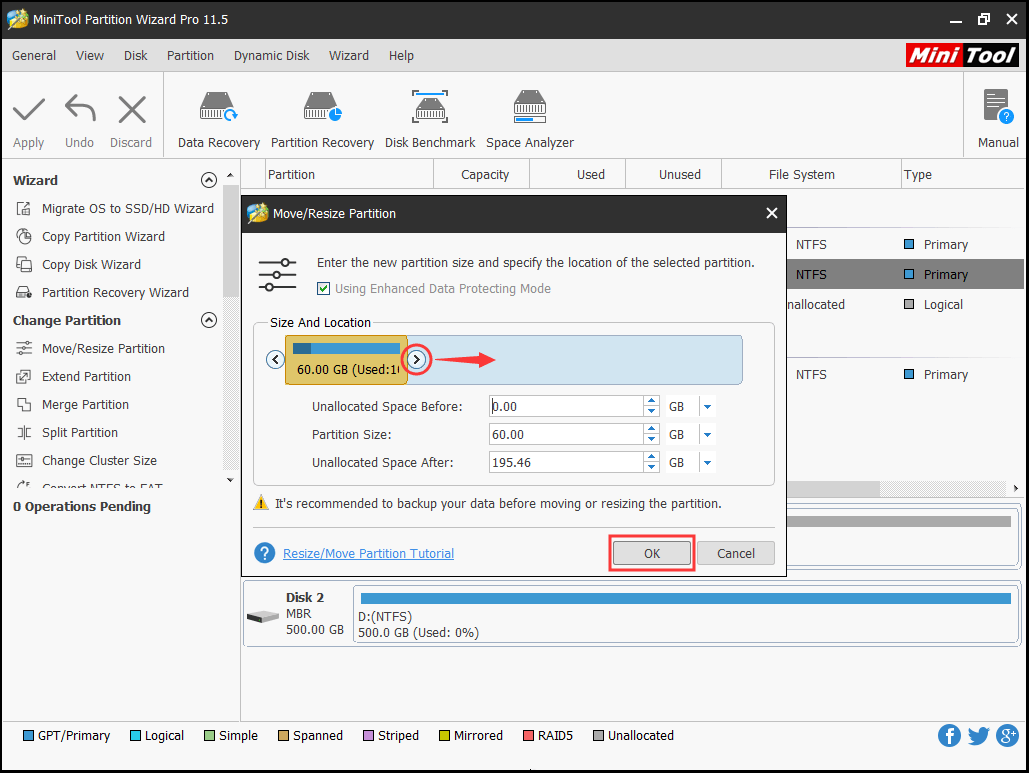Click the Type column header
Viewport: 1029px width, 773px height.
coord(962,175)
